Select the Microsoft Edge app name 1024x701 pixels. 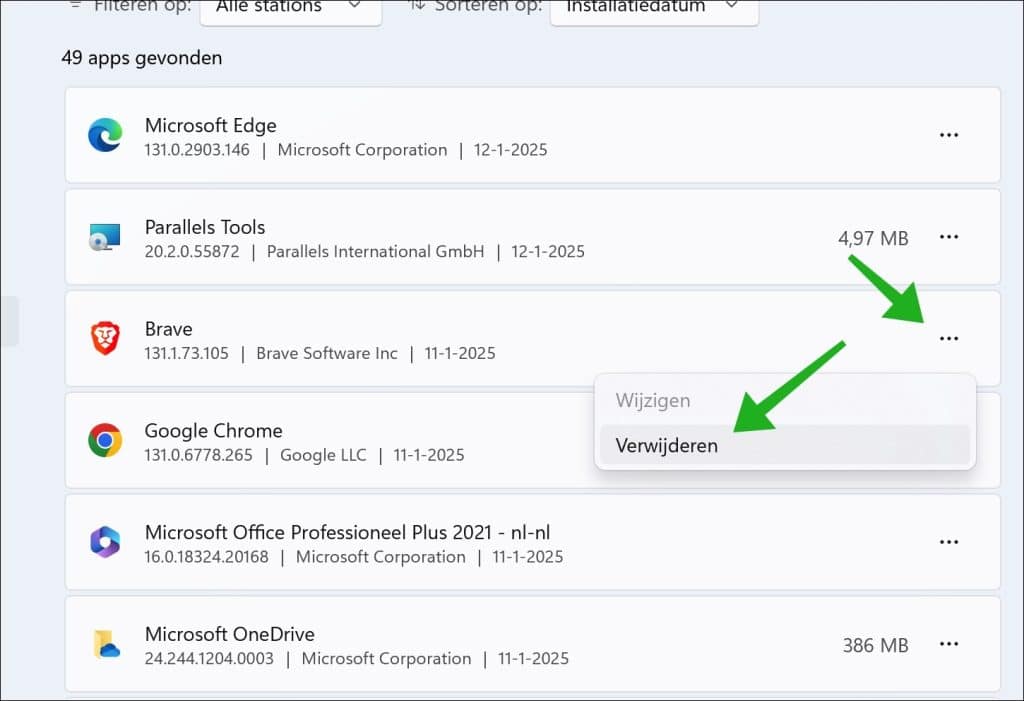tap(210, 125)
